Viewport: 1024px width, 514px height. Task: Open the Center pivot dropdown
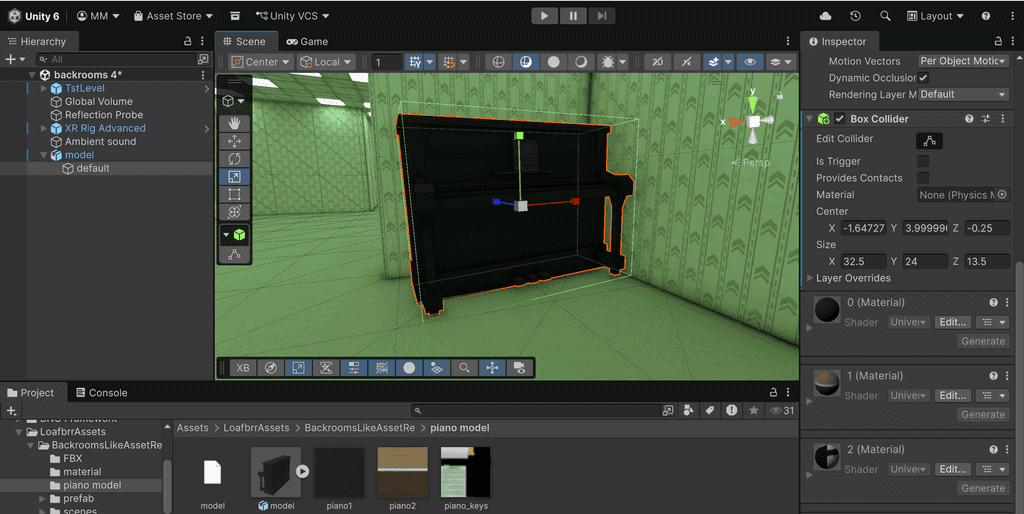[x=261, y=61]
